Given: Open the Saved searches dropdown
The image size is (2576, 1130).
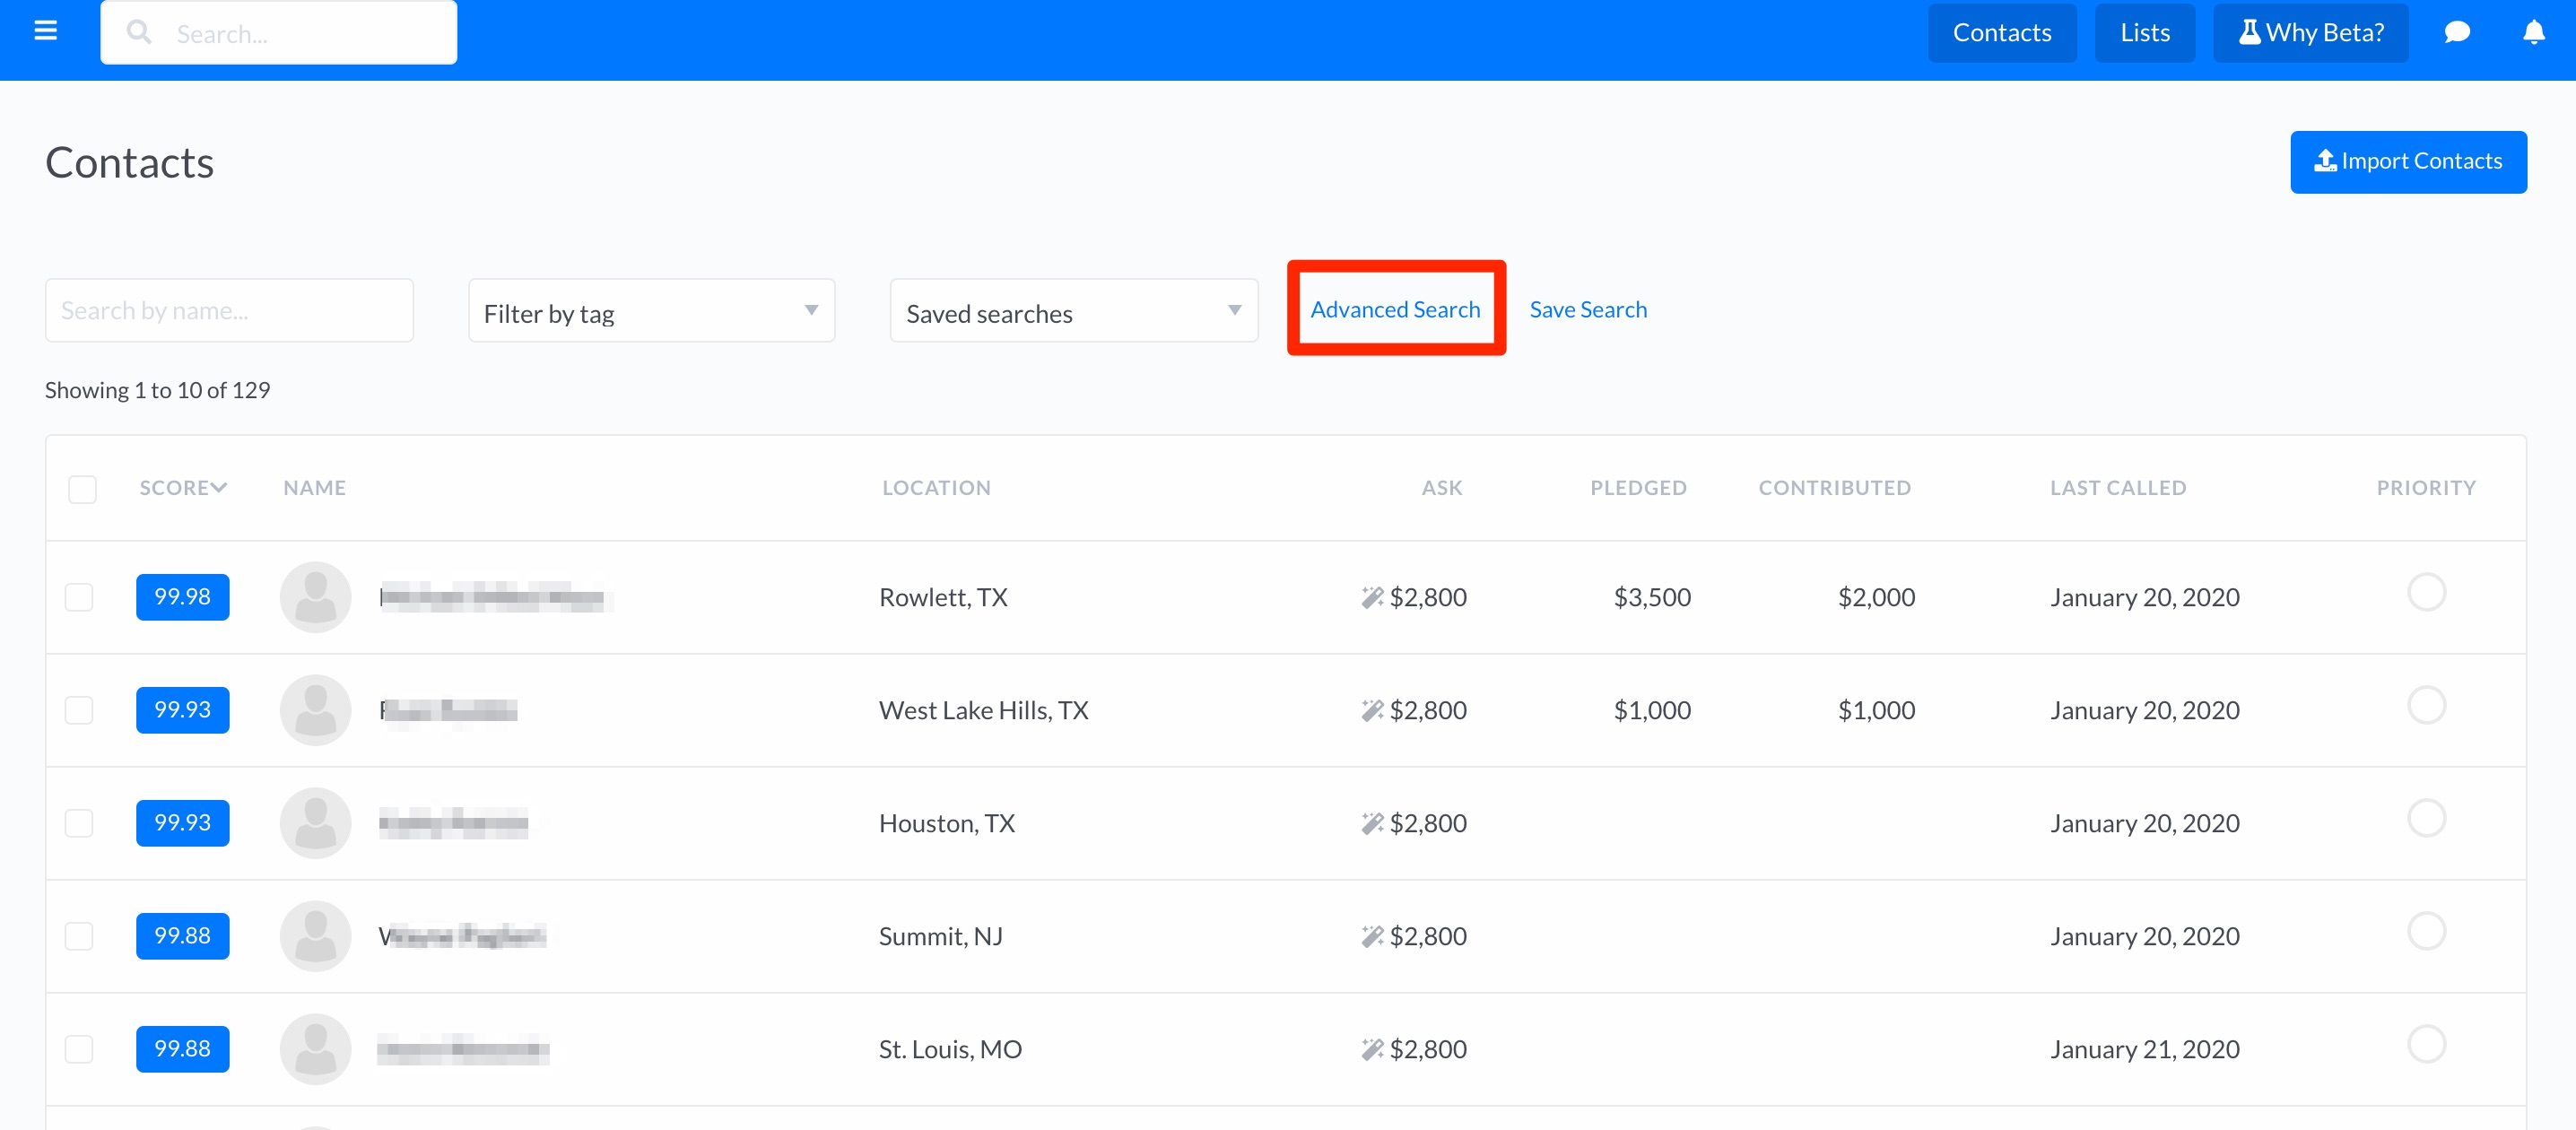Looking at the screenshot, I should click(1074, 311).
